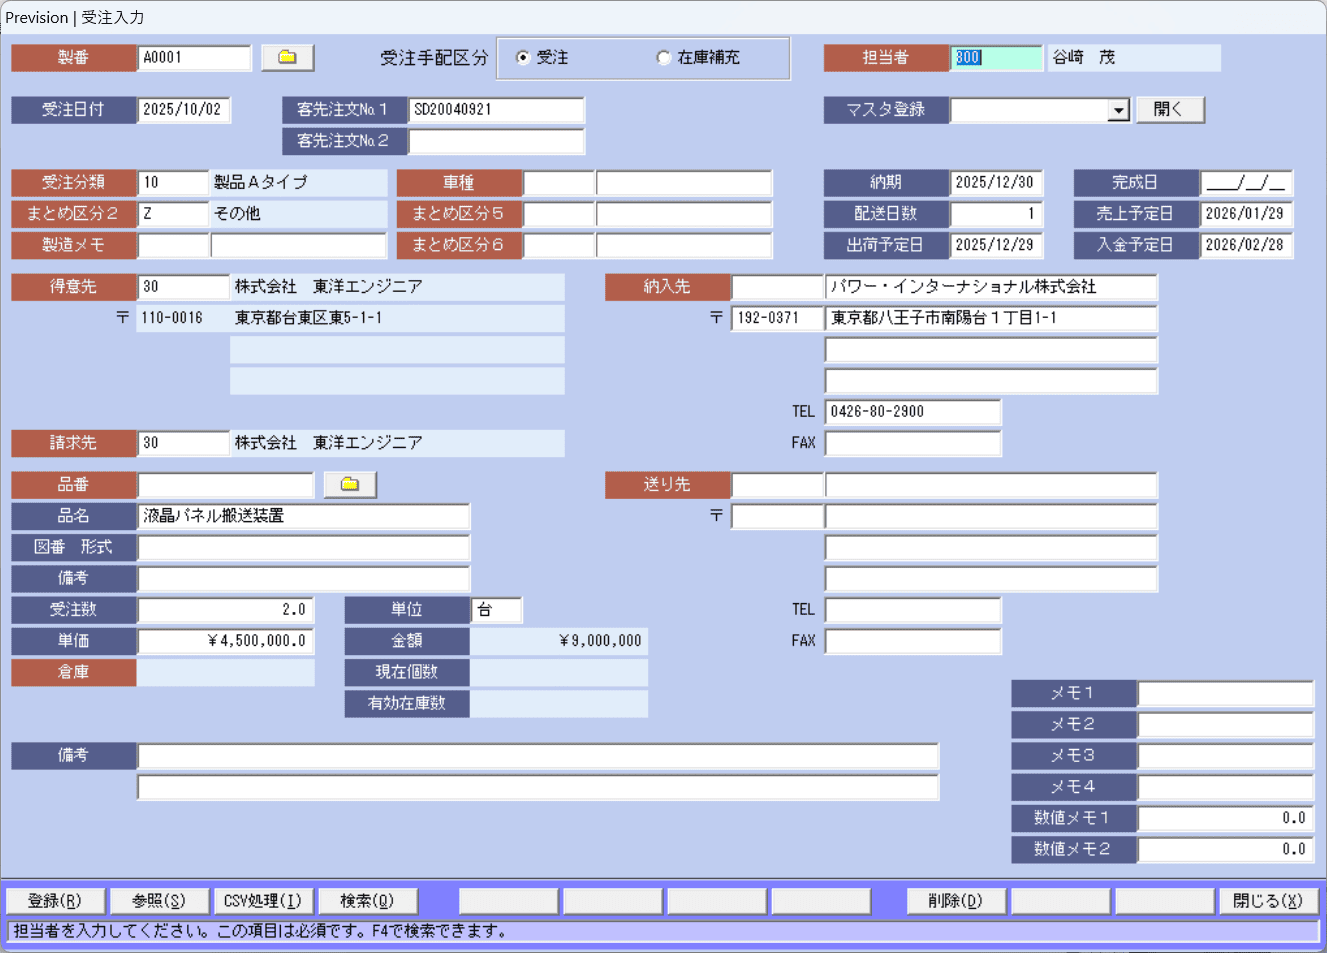The width and height of the screenshot is (1327, 953).
Task: Click the 納期 date field
Action: pos(995,183)
